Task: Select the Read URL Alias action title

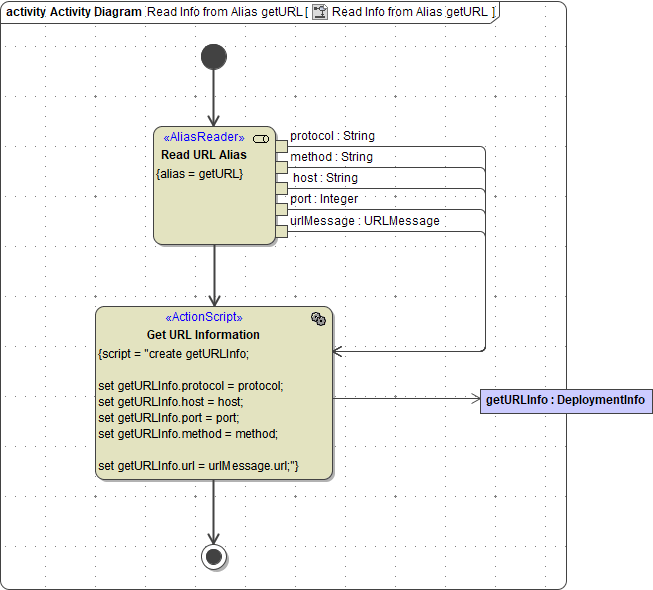Action: pyautogui.click(x=203, y=155)
